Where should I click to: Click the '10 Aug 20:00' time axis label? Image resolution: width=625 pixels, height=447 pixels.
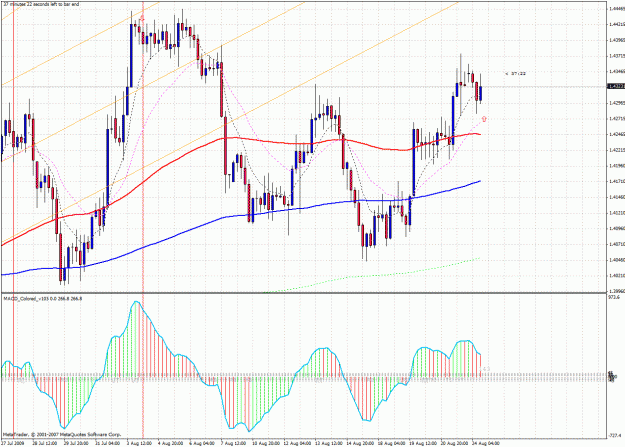[265, 443]
